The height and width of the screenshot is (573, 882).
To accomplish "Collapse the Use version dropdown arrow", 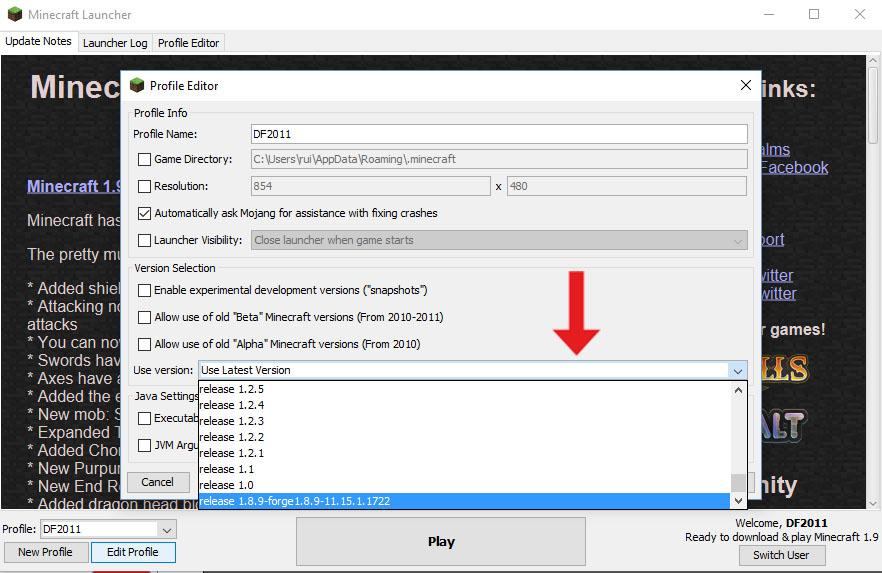I will coord(738,371).
